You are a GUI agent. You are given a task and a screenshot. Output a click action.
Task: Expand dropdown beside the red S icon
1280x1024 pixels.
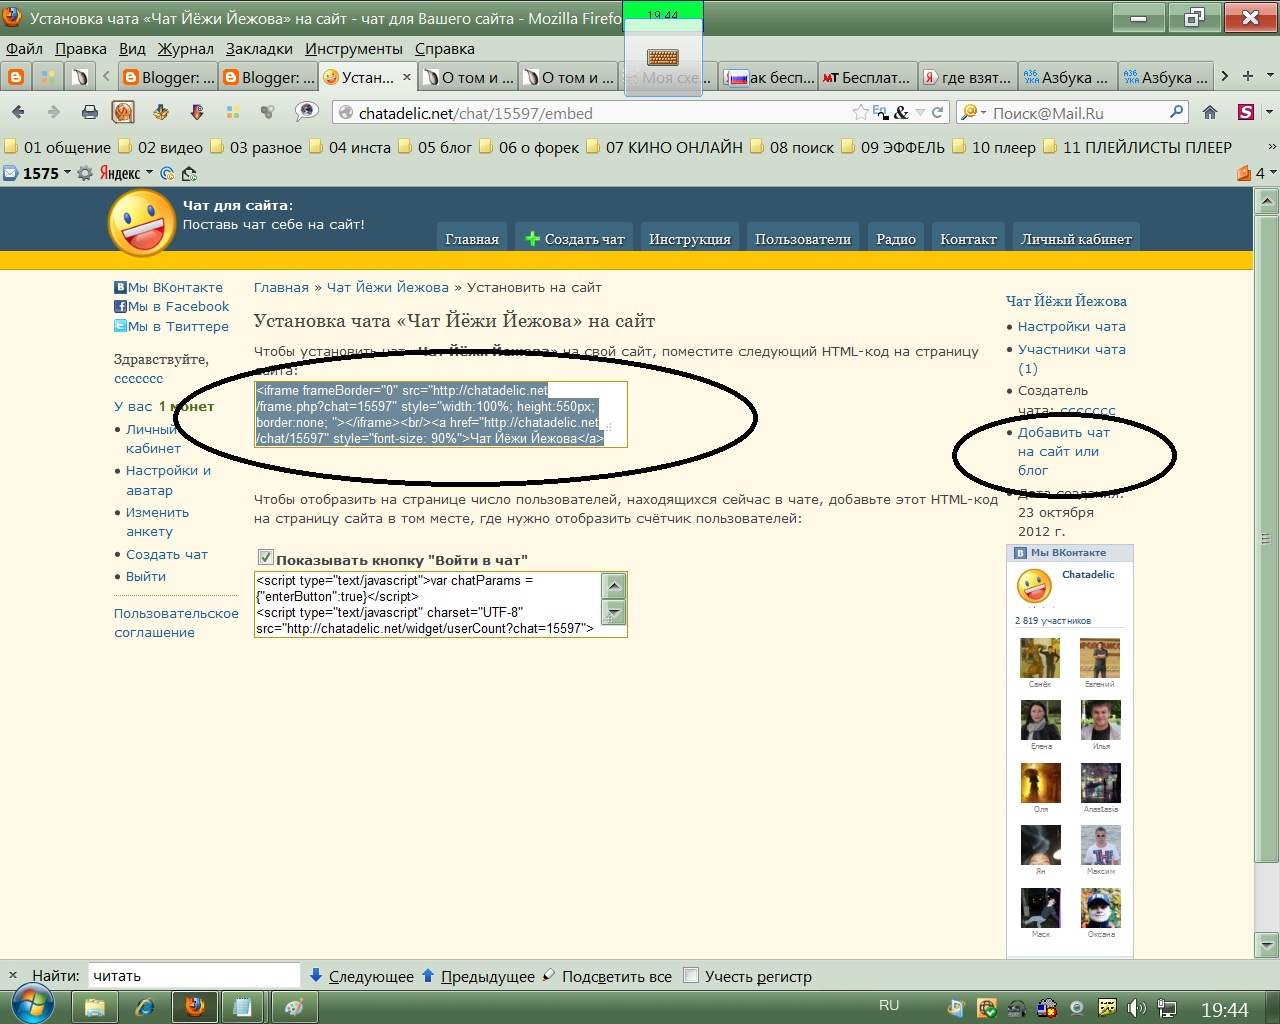(x=1269, y=112)
